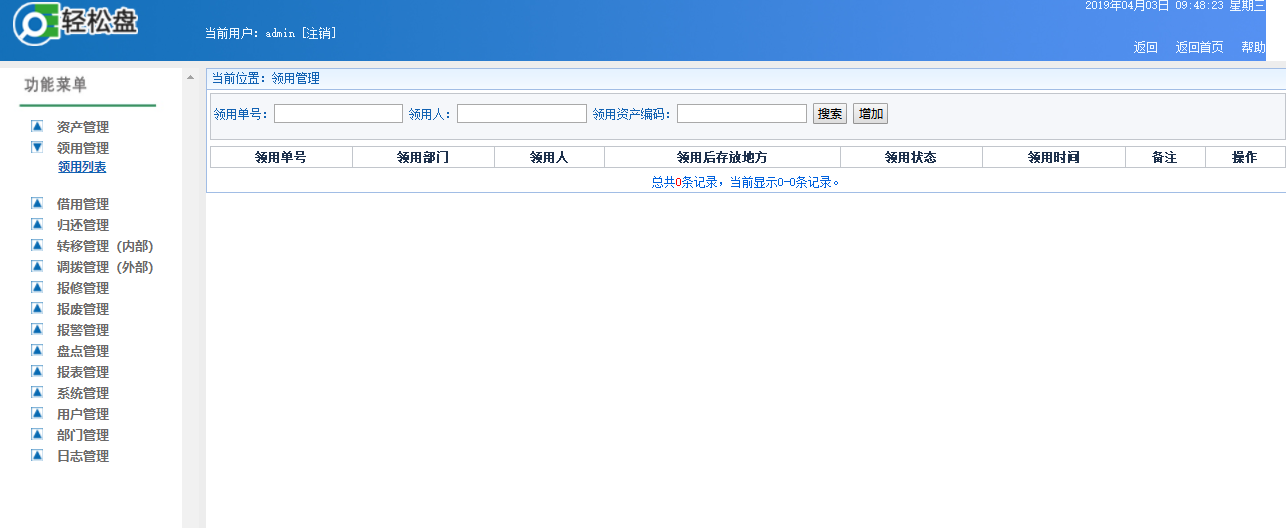Screen dimensions: 1286x528
Task: Focus the 领用单号 input field
Action: click(338, 114)
